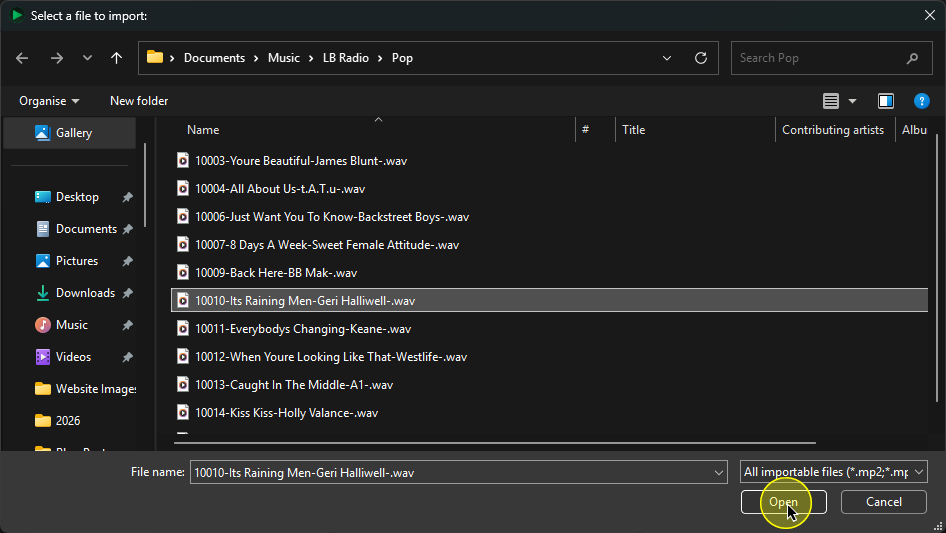Click the Back navigation arrow
This screenshot has height=533, width=946.
click(22, 58)
